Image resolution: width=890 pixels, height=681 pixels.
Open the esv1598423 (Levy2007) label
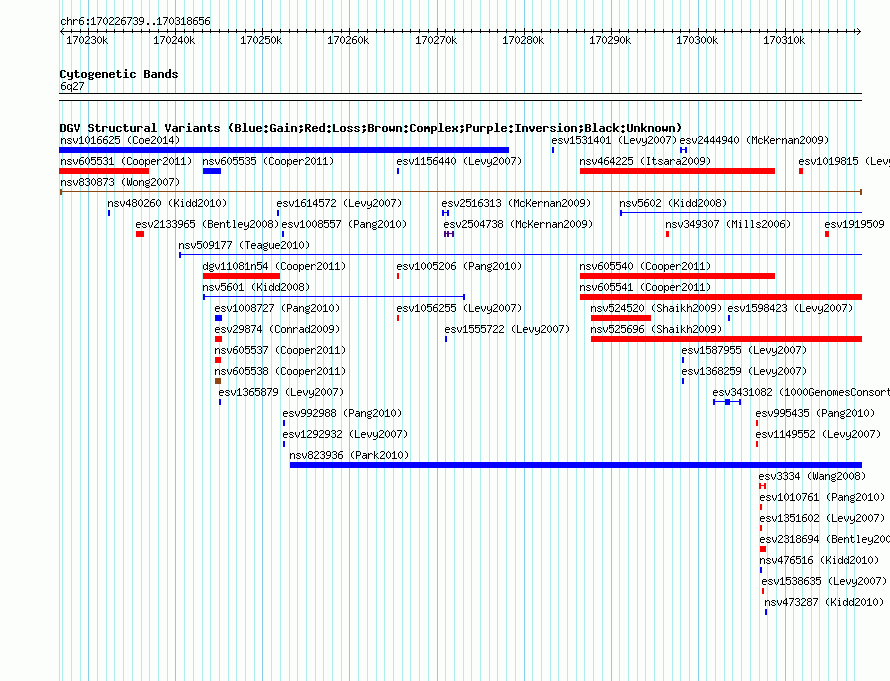click(x=790, y=308)
